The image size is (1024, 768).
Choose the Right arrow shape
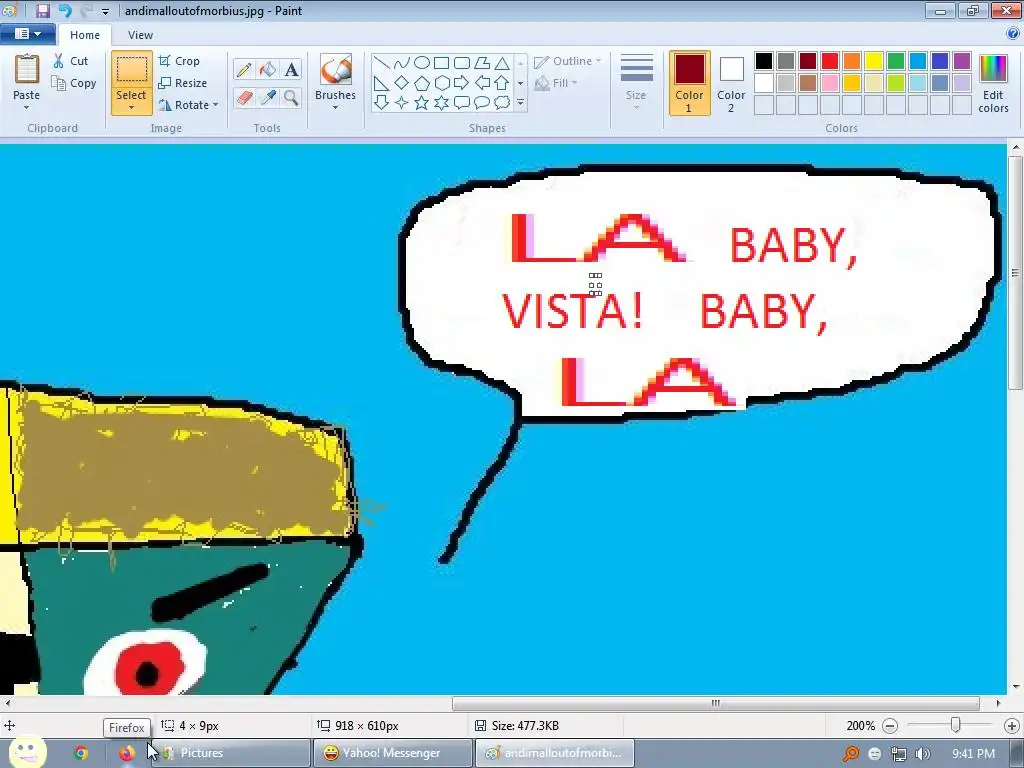(462, 83)
